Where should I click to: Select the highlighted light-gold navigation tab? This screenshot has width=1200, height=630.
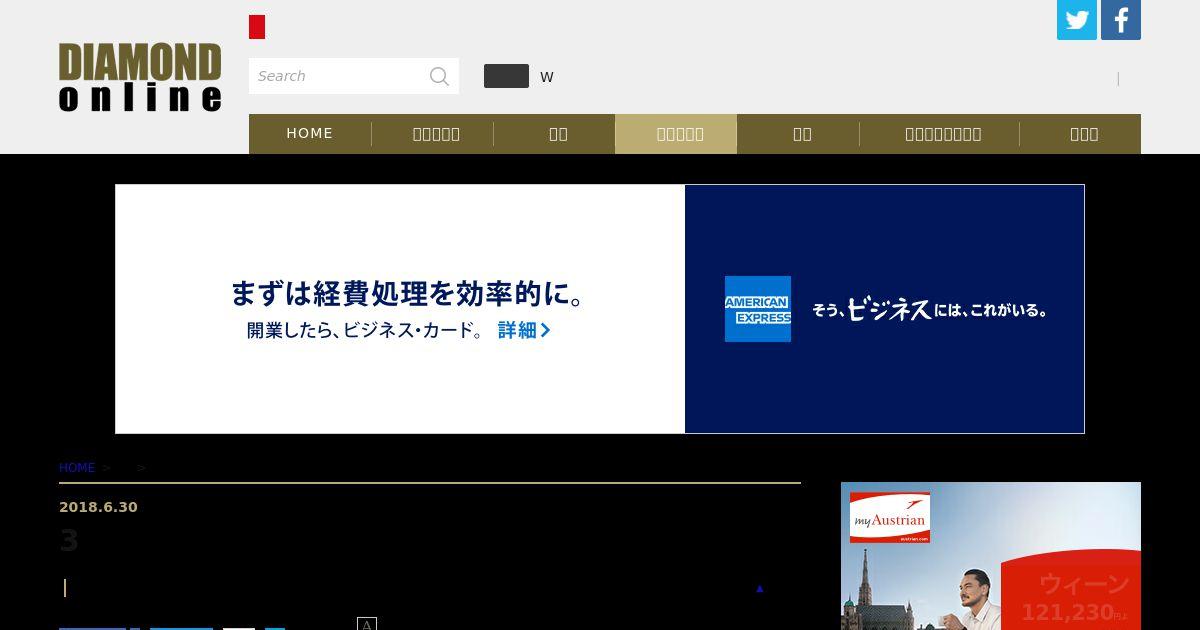point(676,133)
